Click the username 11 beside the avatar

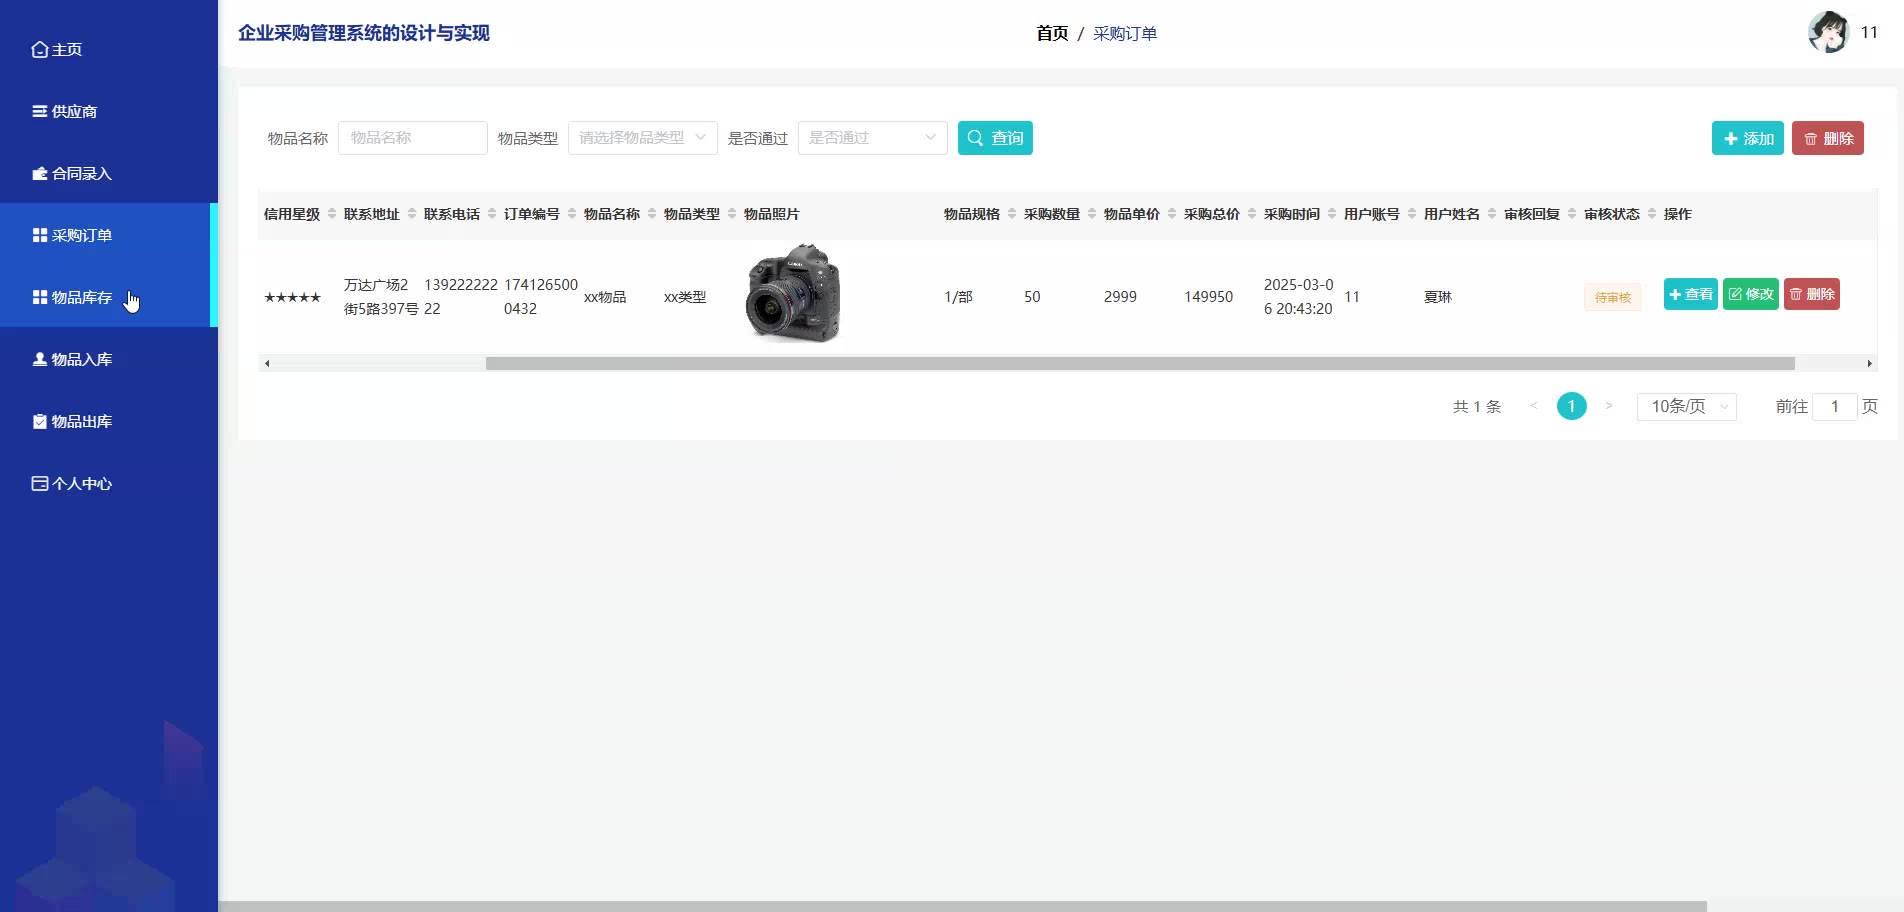pyautogui.click(x=1869, y=33)
